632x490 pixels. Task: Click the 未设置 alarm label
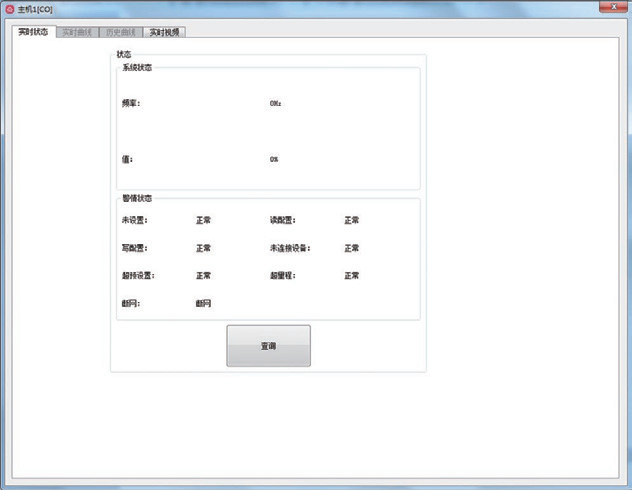pos(134,220)
